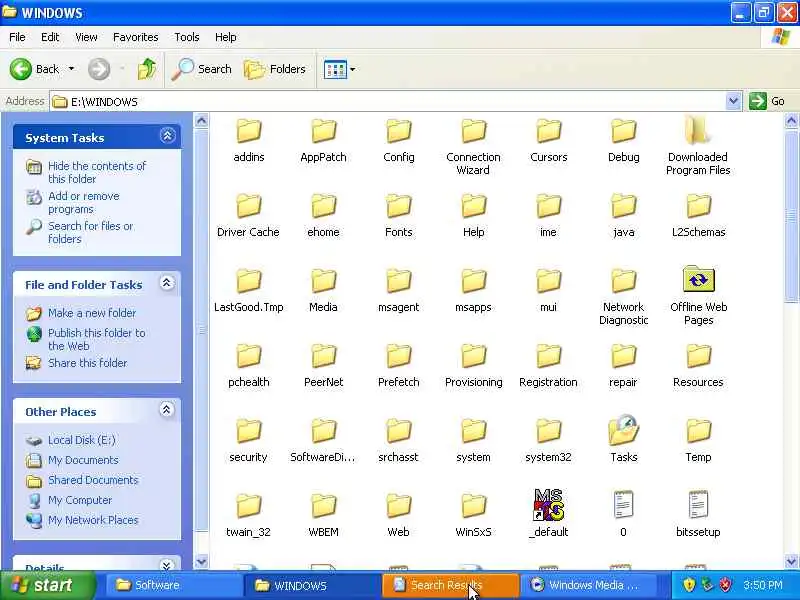The width and height of the screenshot is (800, 600).
Task: Open the Back history dropdown arrow
Action: click(71, 69)
